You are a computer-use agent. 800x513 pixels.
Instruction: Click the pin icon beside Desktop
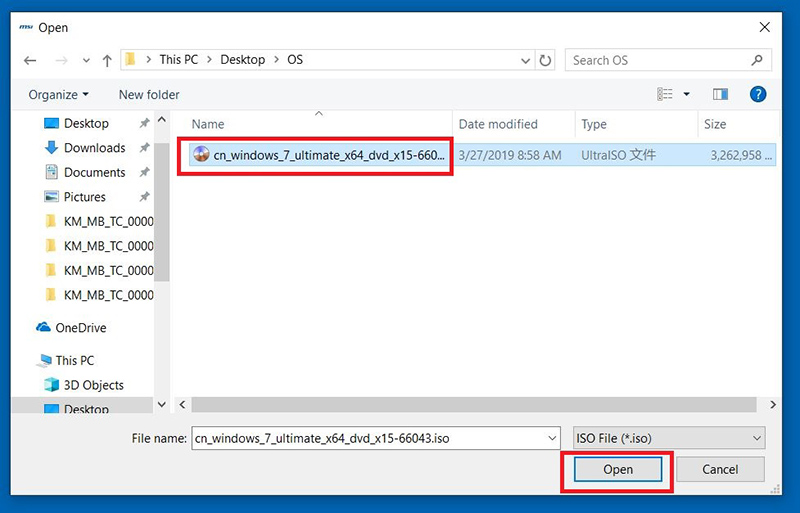point(144,123)
